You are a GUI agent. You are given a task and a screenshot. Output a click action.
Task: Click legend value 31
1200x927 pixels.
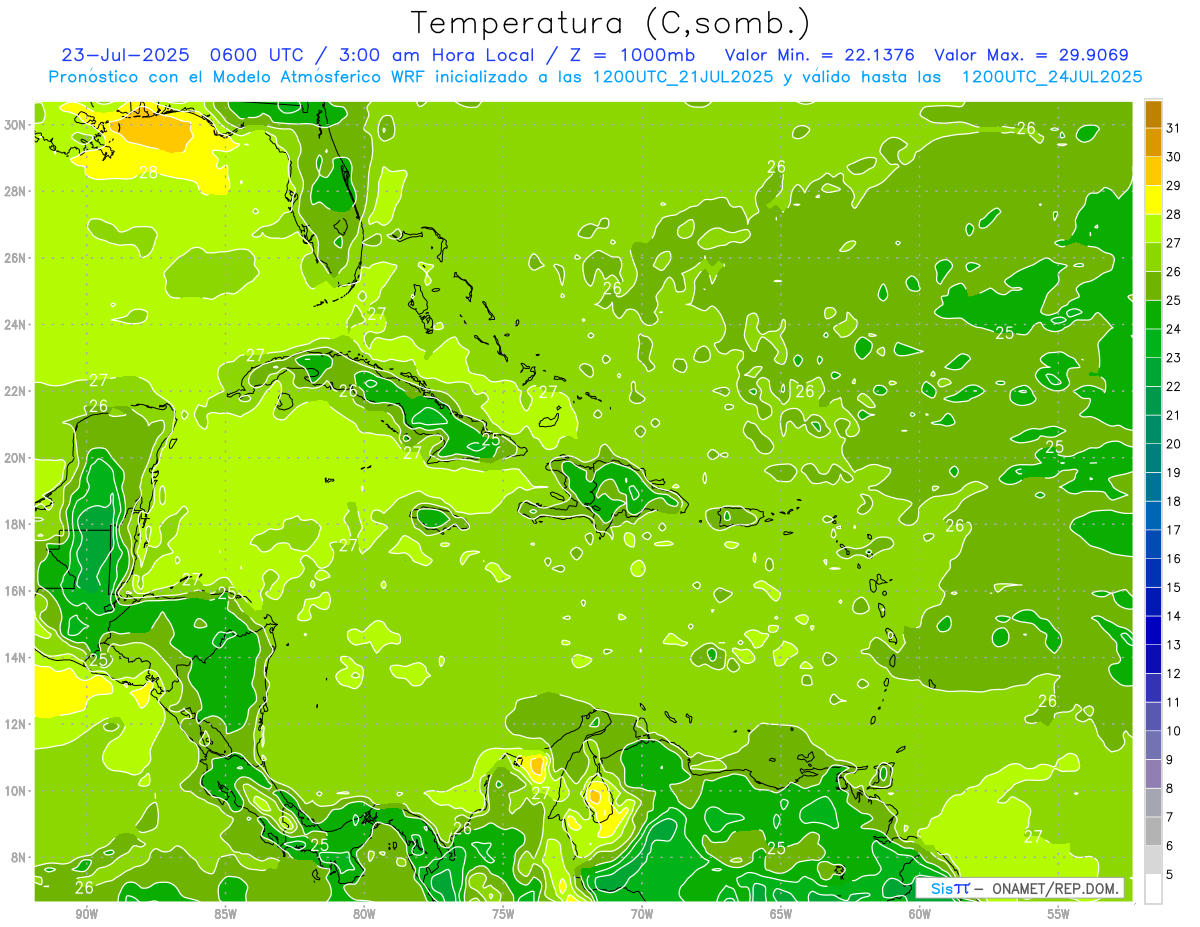pos(1173,128)
